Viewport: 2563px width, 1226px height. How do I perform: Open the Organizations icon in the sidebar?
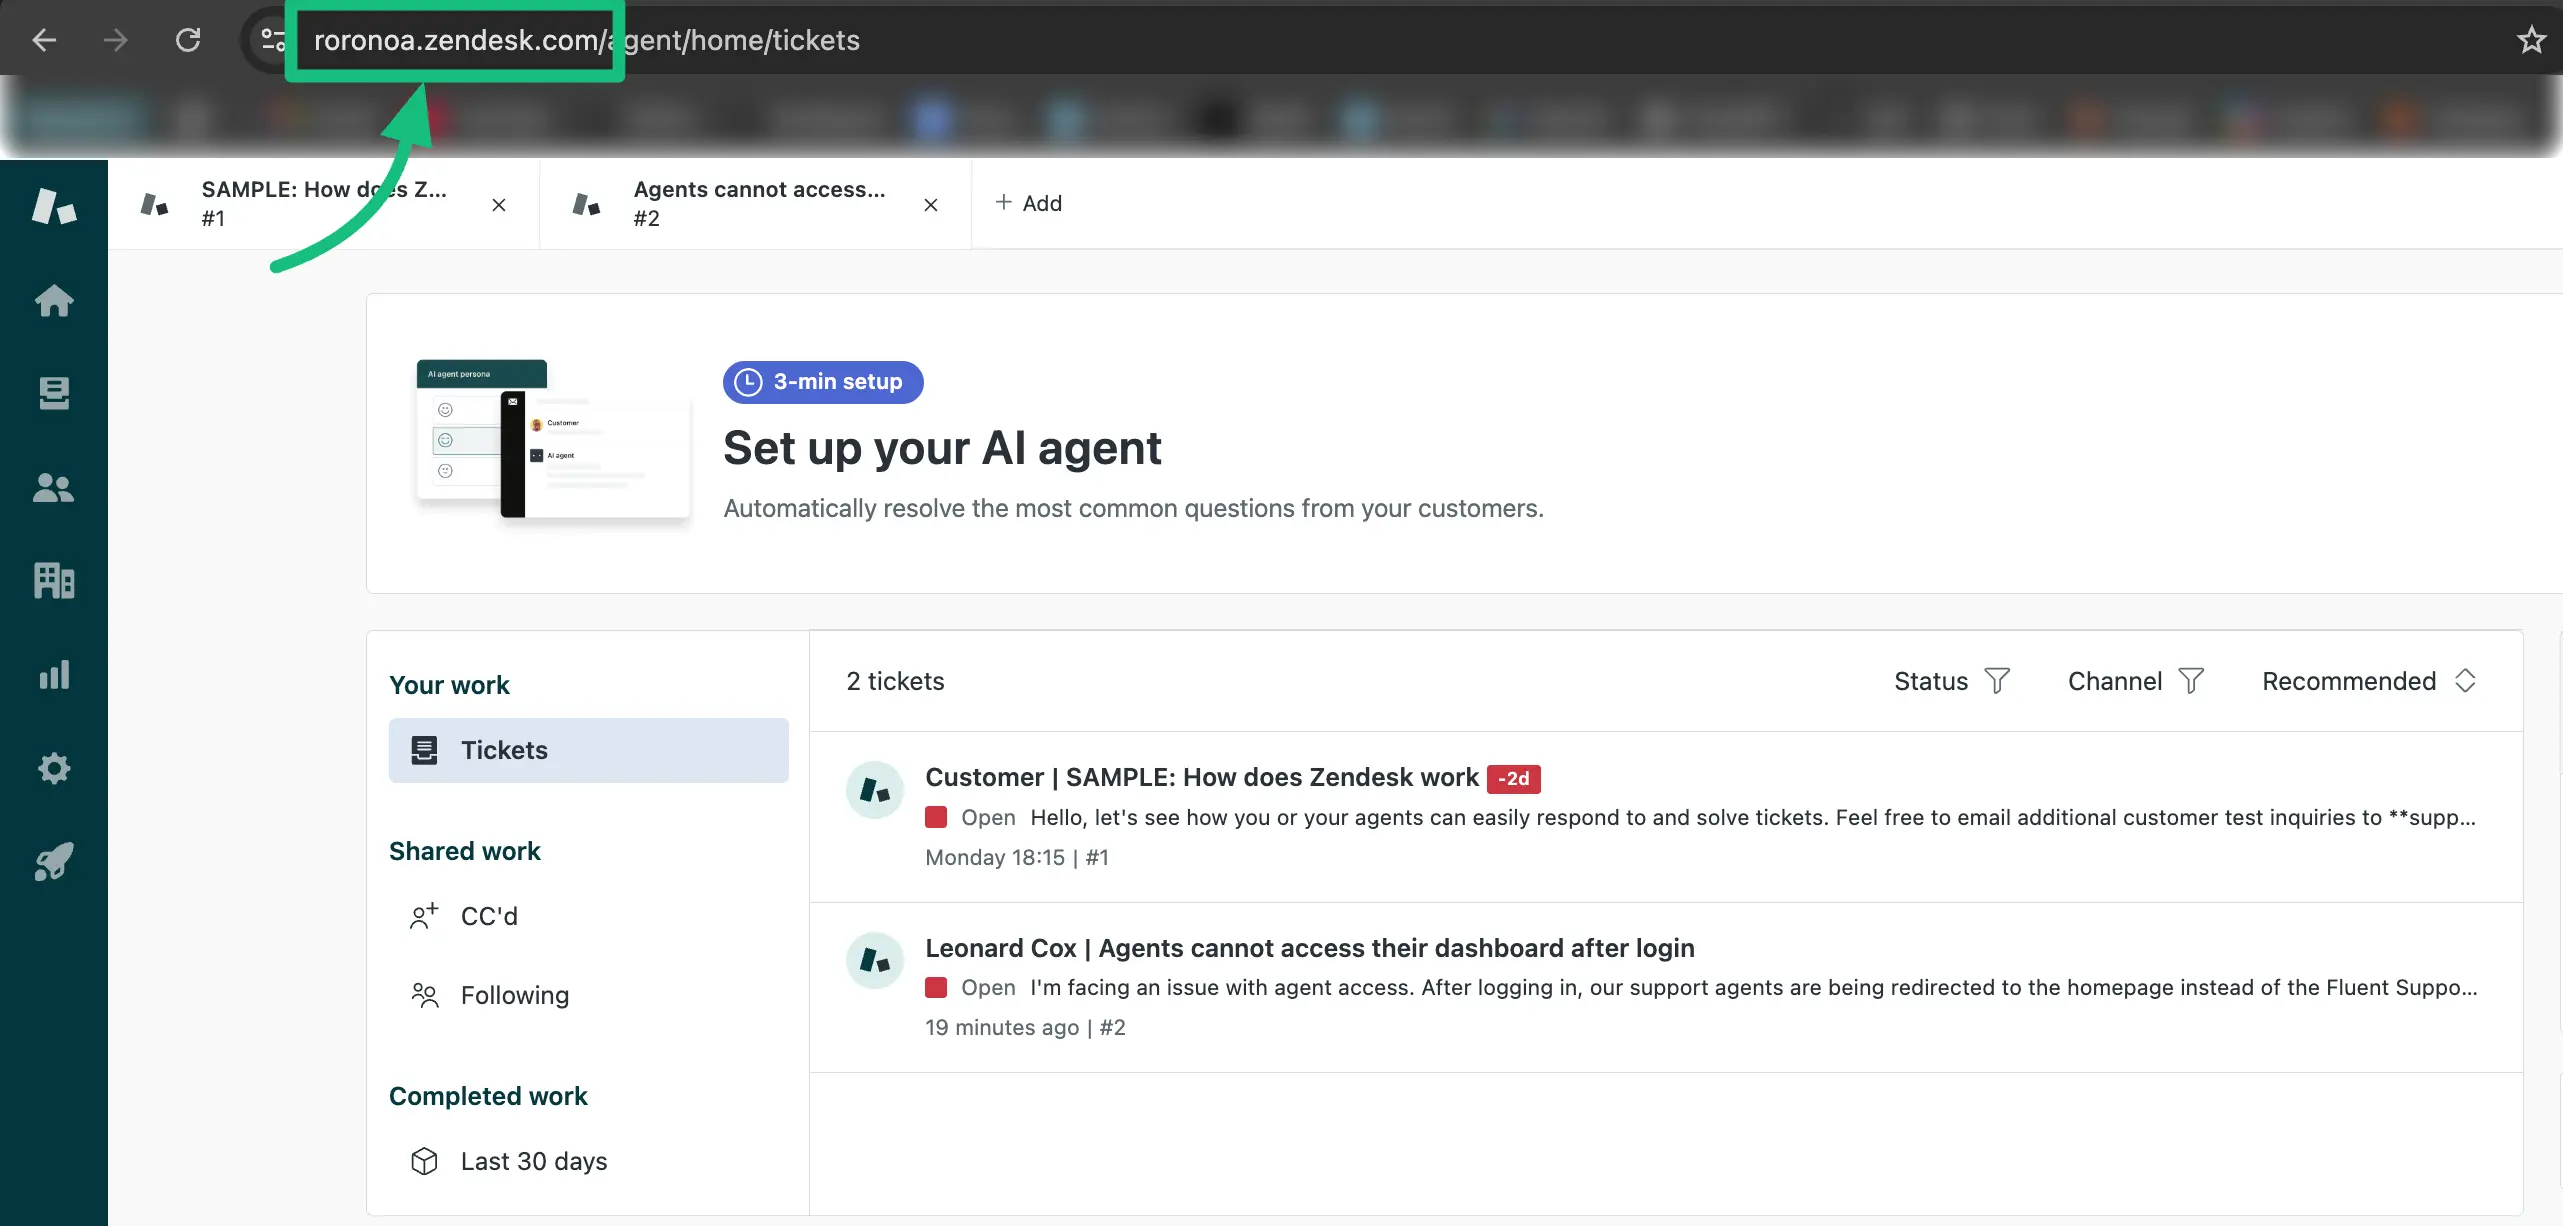point(53,581)
